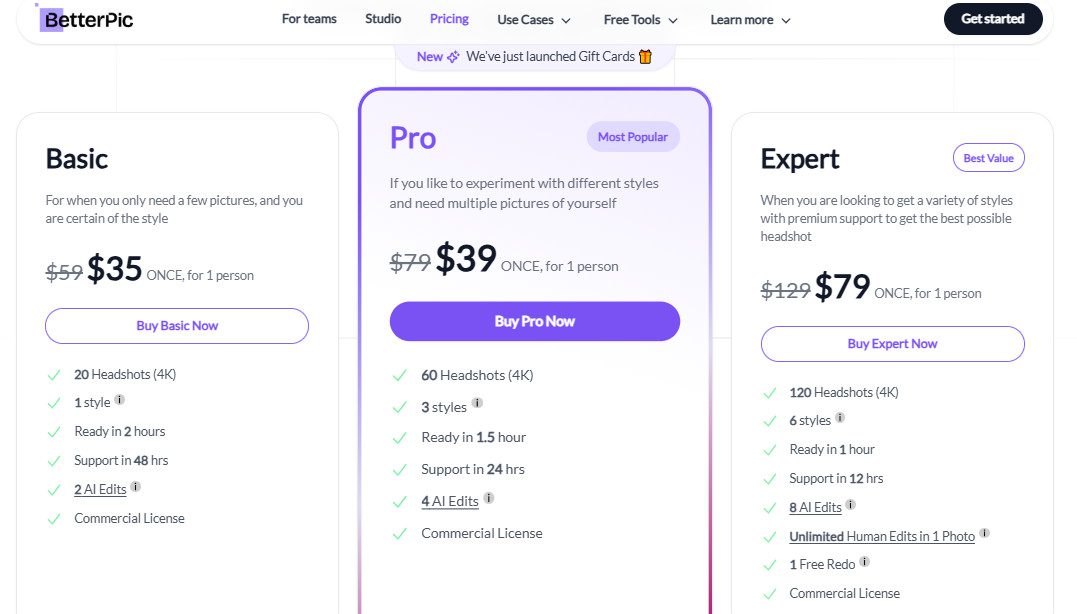Viewport: 1077px width, 614px height.
Task: Open the info icon next to "4 AI Edits"
Action: [488, 497]
